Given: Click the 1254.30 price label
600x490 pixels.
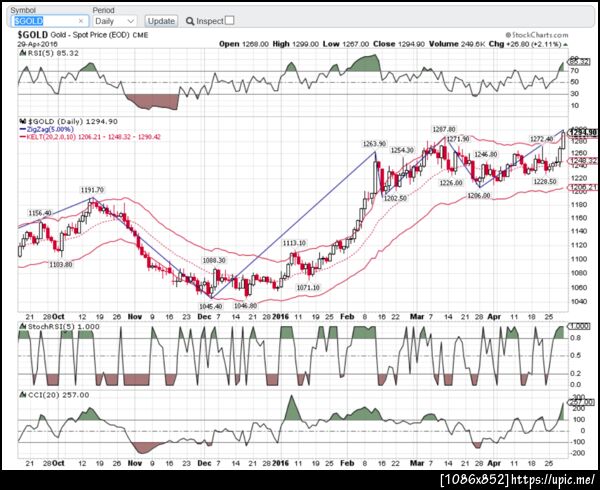Looking at the screenshot, I should [402, 150].
